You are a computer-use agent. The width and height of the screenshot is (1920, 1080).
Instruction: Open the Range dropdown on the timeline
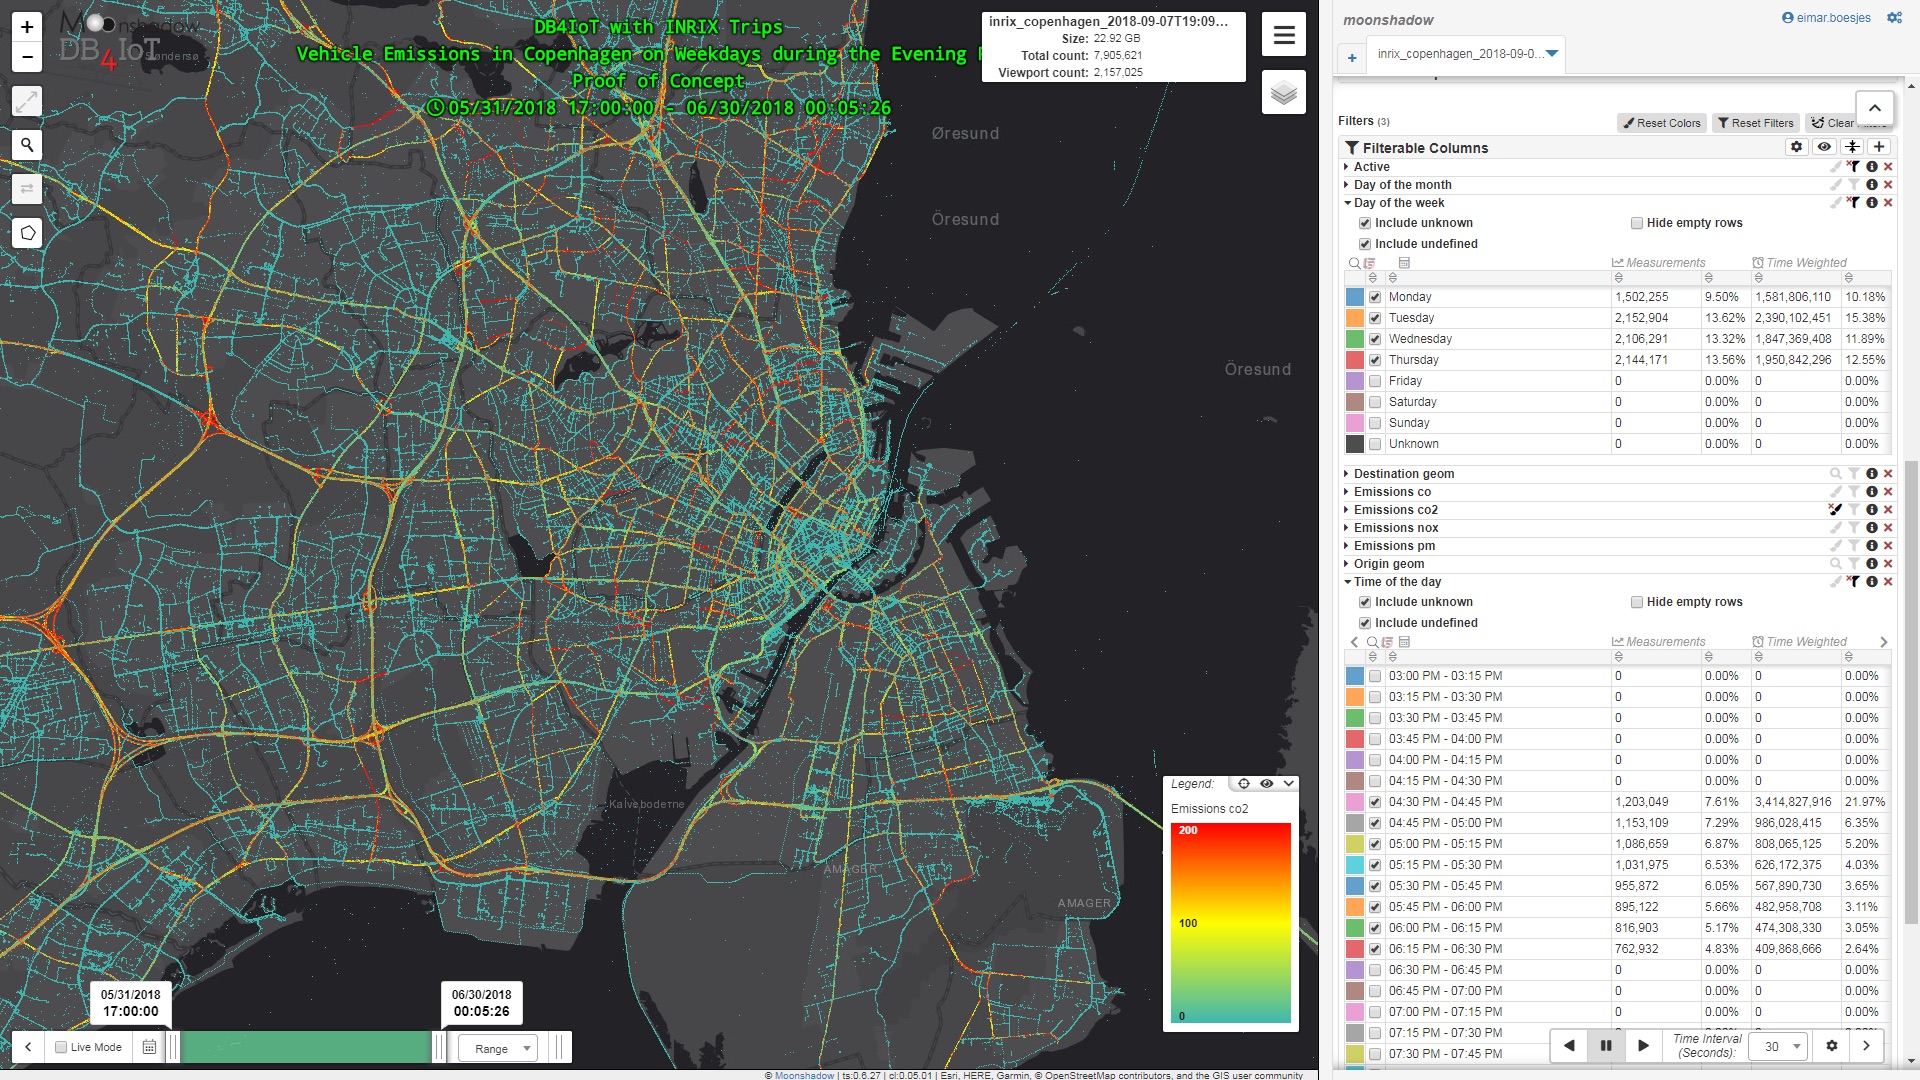tap(497, 1048)
